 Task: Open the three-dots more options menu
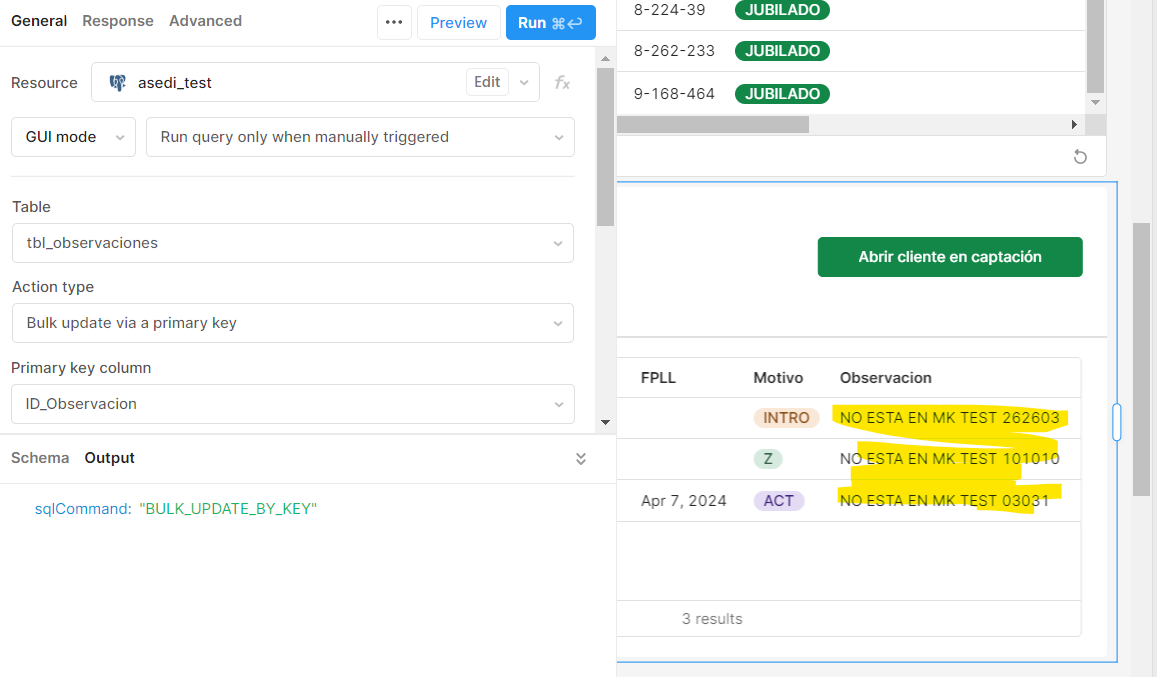point(394,22)
